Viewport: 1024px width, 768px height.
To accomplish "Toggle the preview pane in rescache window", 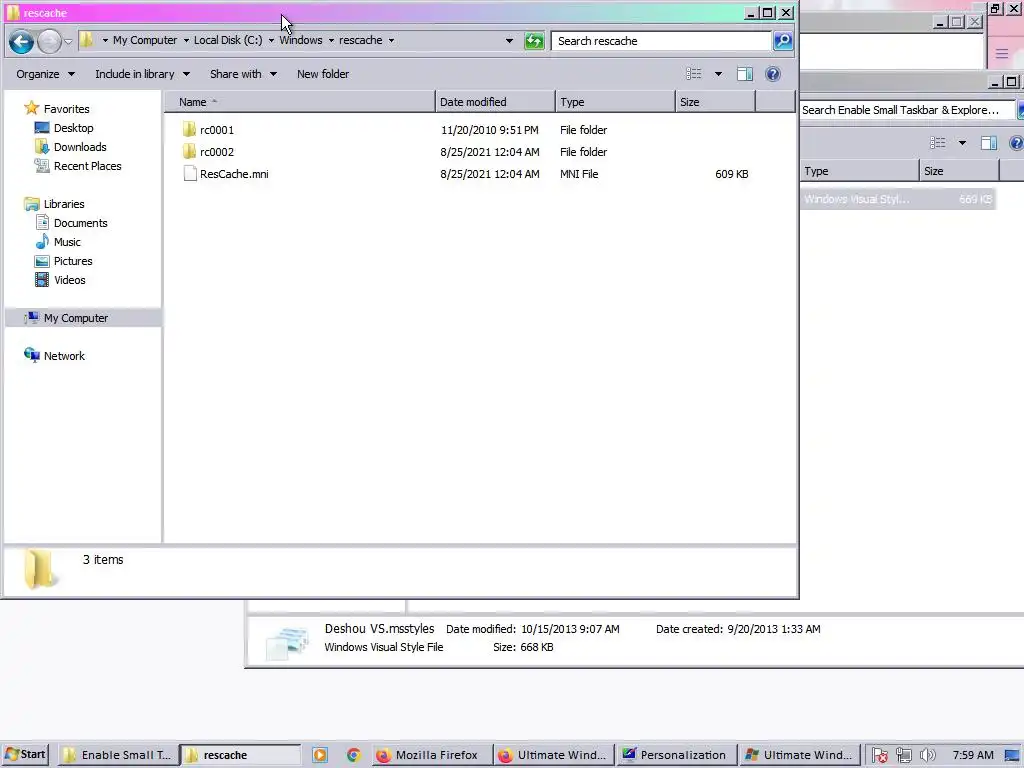I will pos(745,74).
